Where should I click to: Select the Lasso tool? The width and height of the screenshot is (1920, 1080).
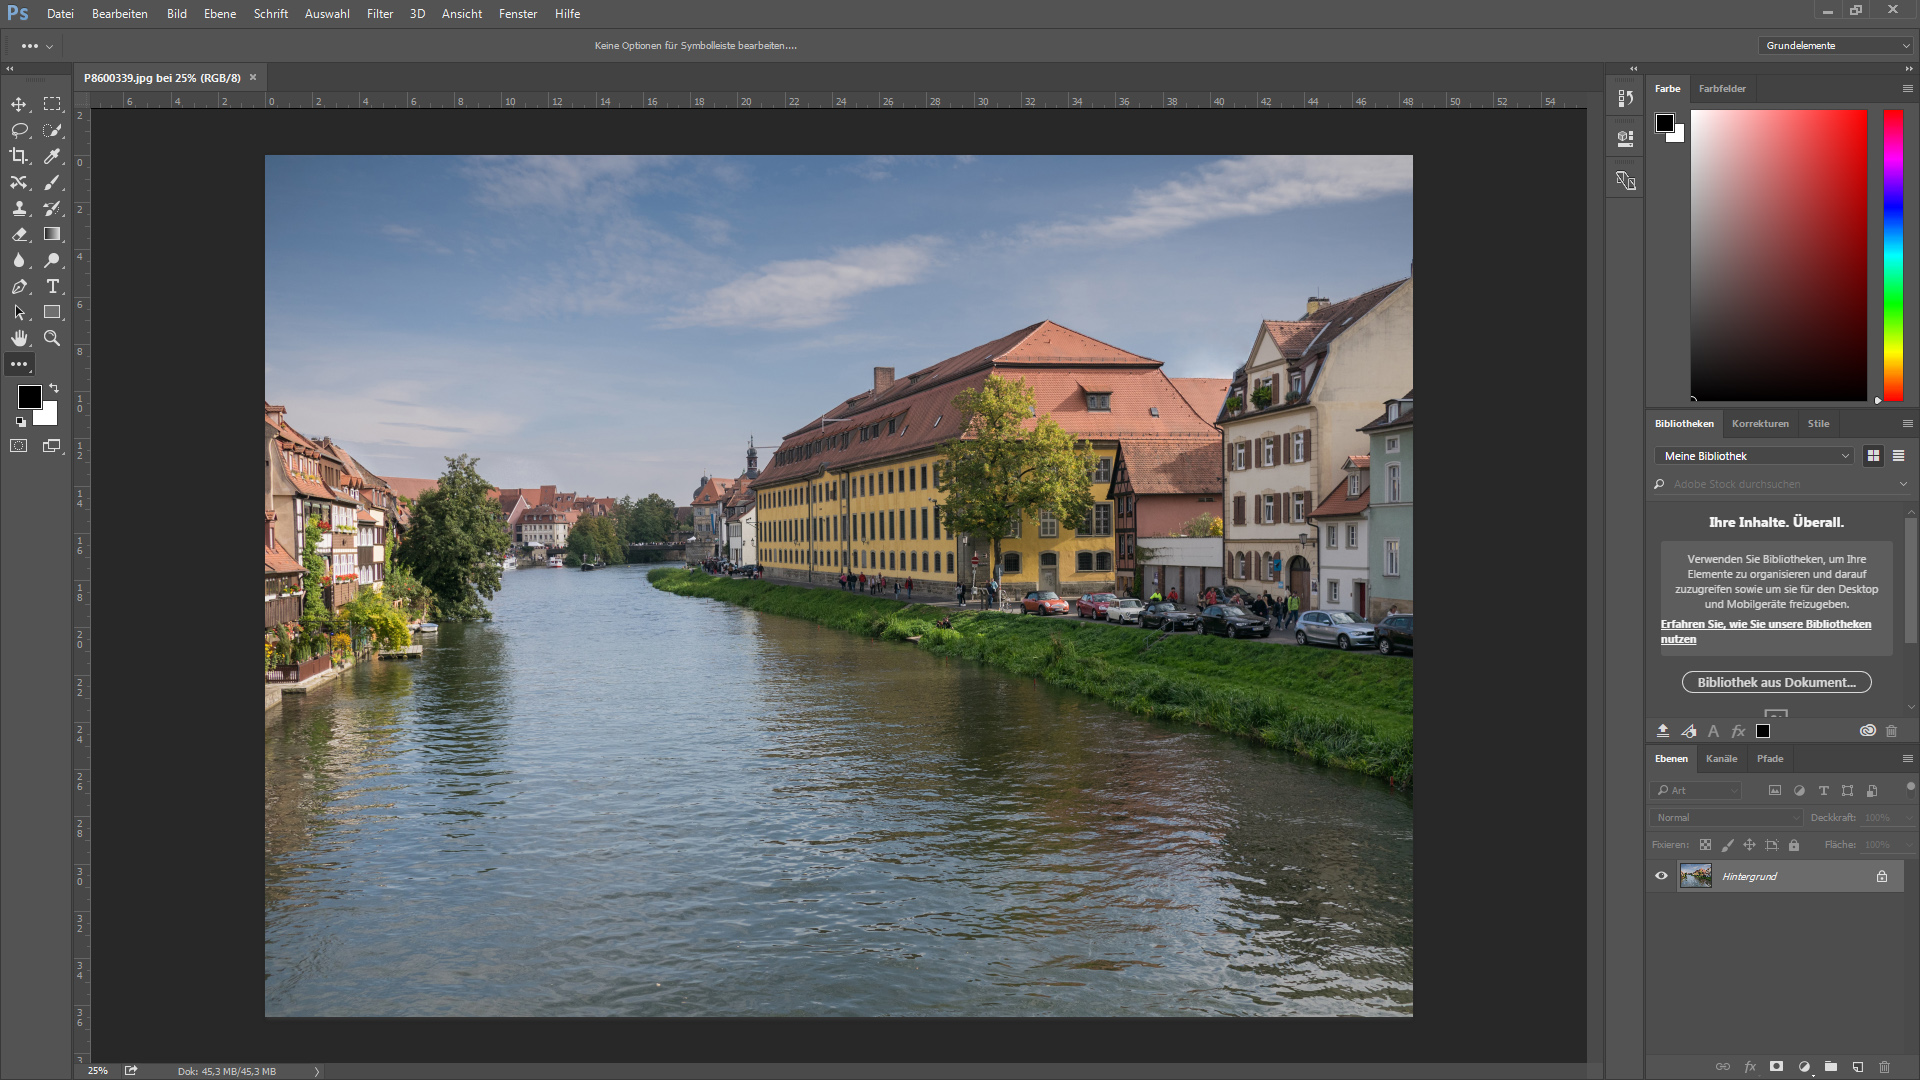[19, 130]
